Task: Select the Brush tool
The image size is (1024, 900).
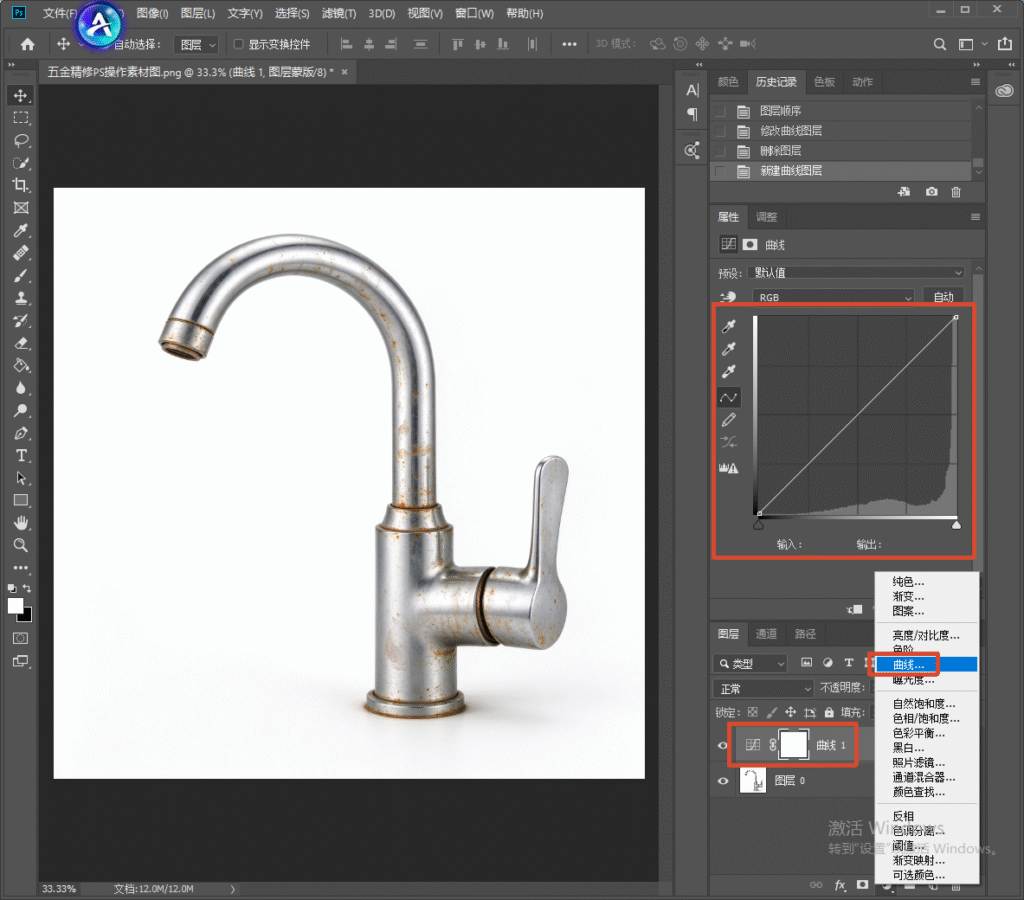Action: pos(21,276)
